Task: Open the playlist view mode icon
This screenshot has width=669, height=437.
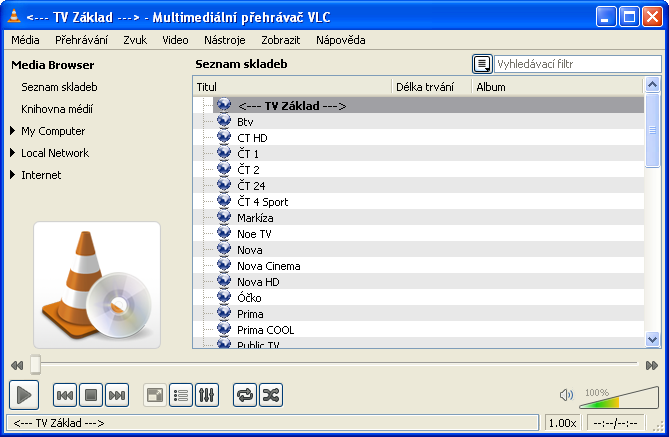Action: click(482, 64)
